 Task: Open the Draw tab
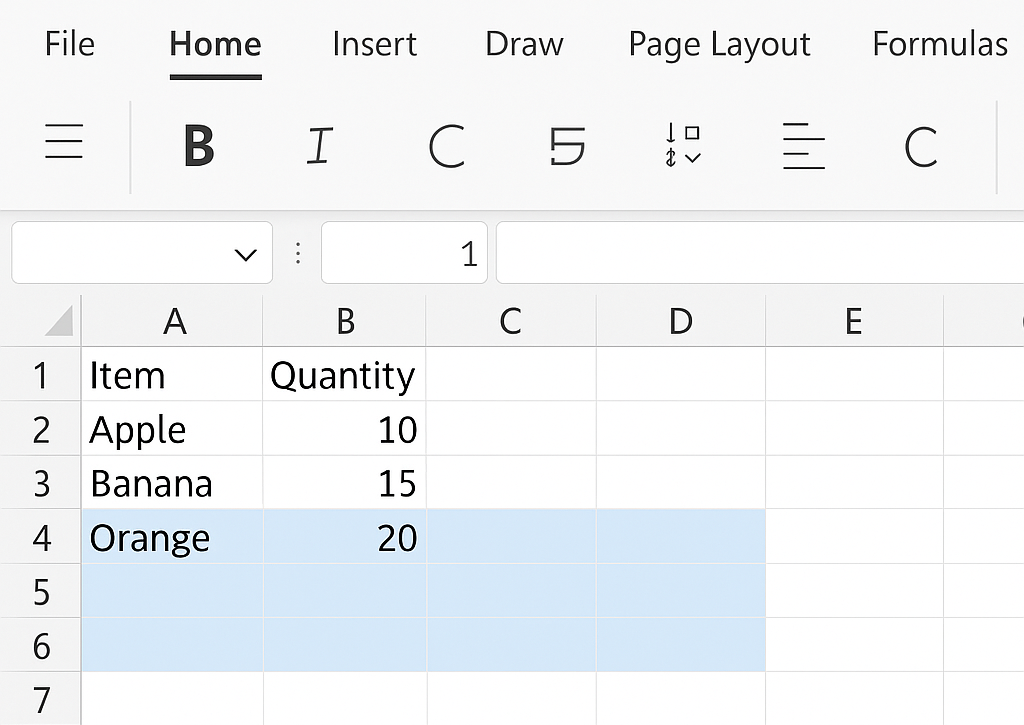pyautogui.click(x=524, y=44)
